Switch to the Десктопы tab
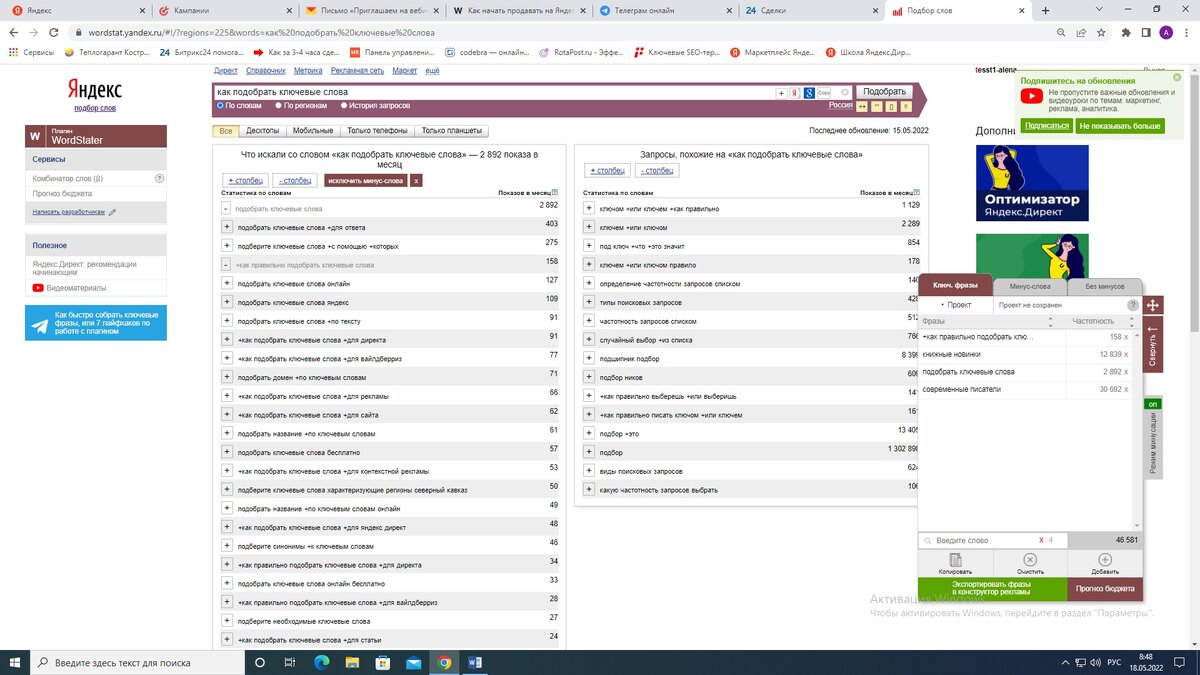This screenshot has height=675, width=1200. point(263,131)
